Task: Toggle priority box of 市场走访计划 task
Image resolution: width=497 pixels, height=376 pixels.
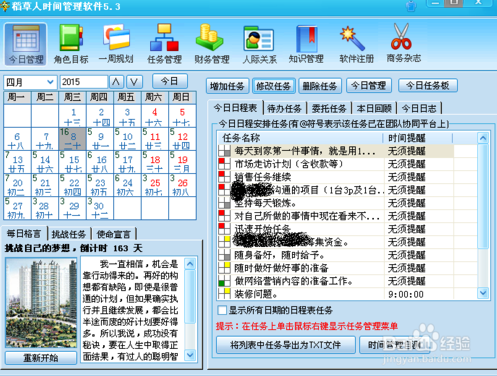Action: pos(224,164)
